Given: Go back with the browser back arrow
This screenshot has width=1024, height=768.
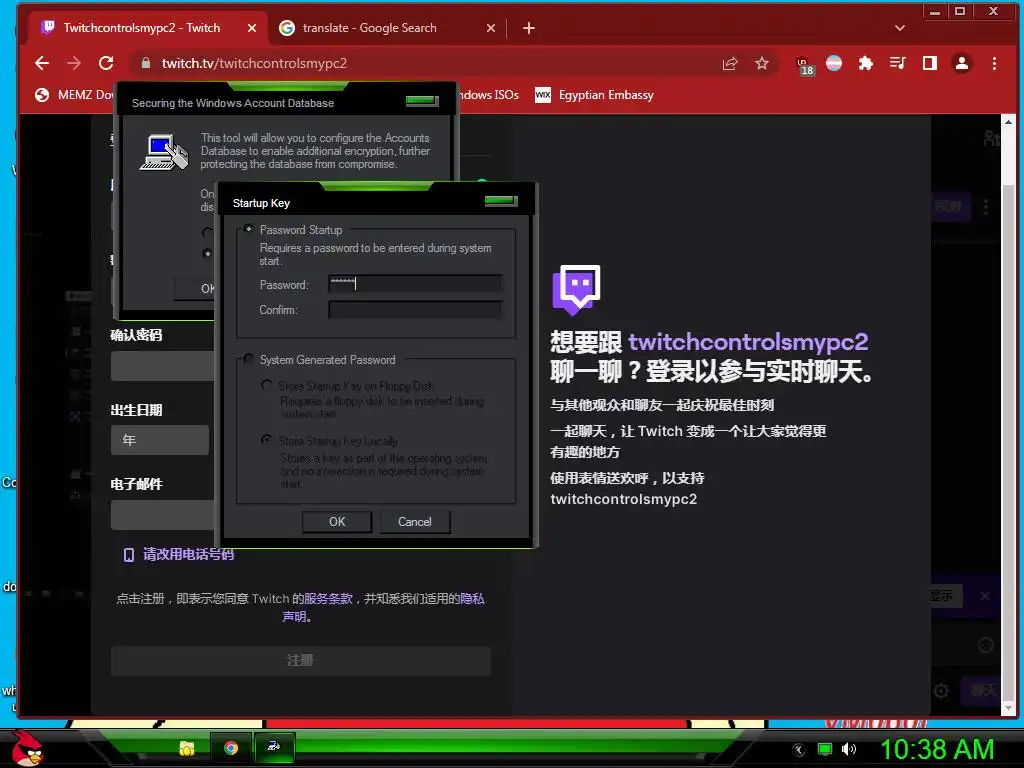Looking at the screenshot, I should pyautogui.click(x=42, y=63).
